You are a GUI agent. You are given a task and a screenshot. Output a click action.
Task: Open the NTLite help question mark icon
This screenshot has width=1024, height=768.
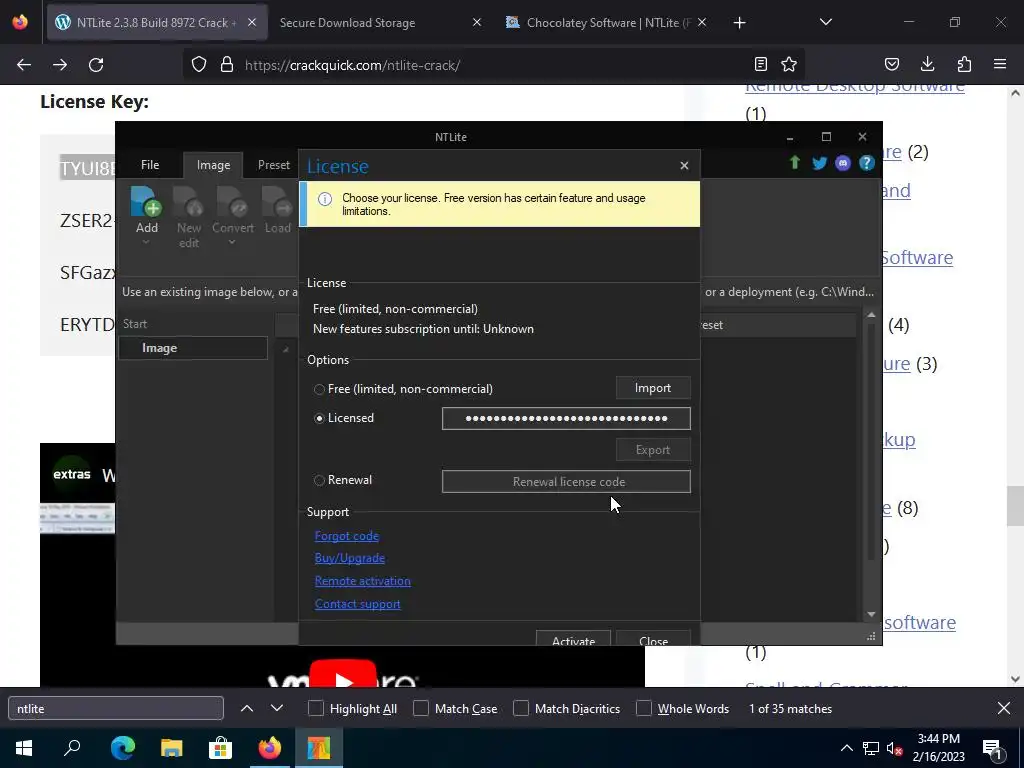867,163
